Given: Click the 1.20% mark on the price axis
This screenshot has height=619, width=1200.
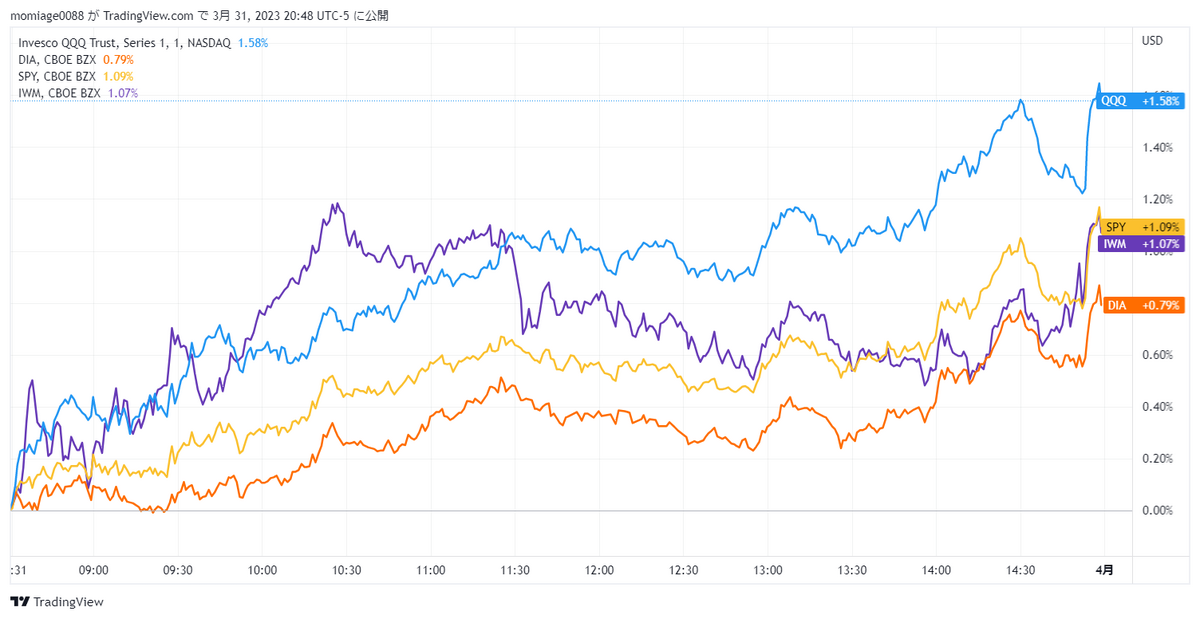Looking at the screenshot, I should (1157, 200).
